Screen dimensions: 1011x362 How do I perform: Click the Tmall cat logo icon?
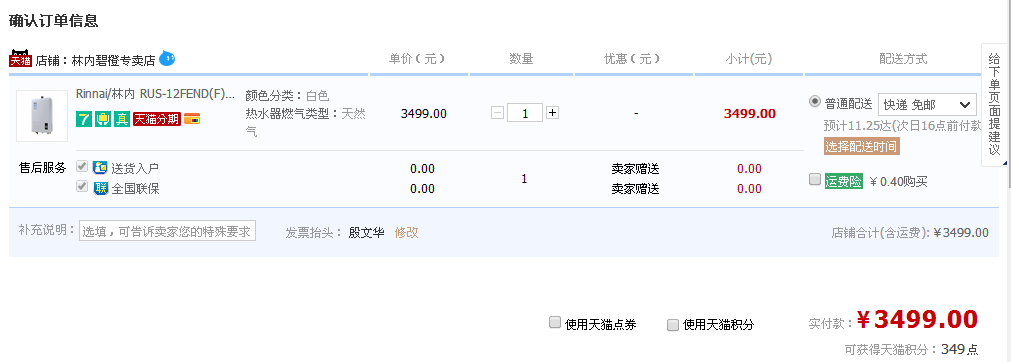(21, 59)
